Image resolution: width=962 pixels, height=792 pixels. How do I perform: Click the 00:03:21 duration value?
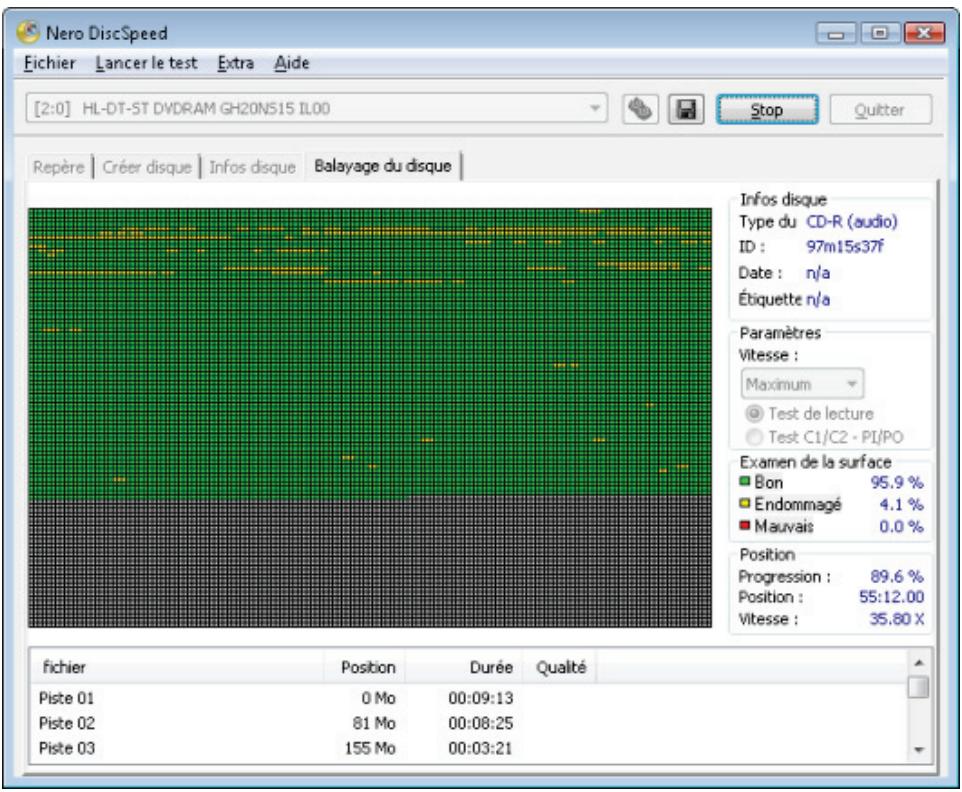pyautogui.click(x=480, y=748)
